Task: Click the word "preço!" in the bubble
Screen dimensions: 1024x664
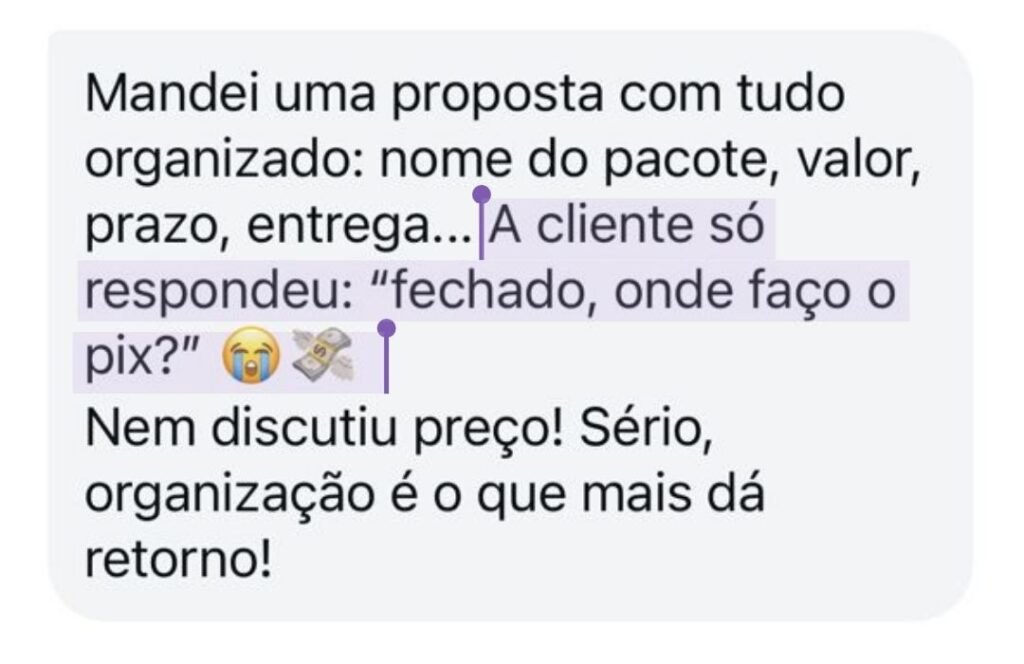Action: pos(489,432)
